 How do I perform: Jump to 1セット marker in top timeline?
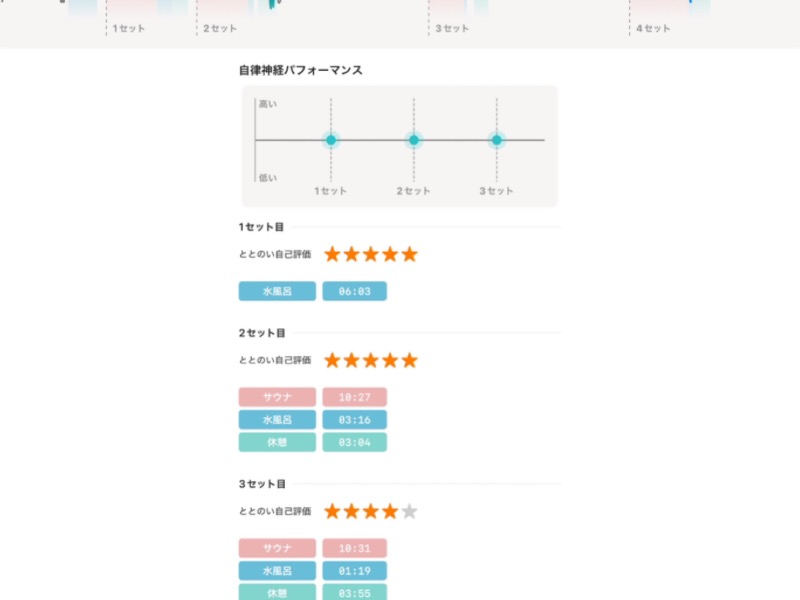click(x=128, y=28)
